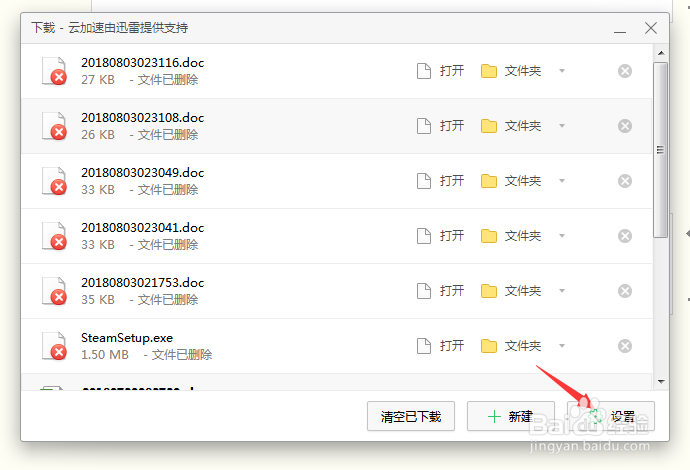Screen dimensions: 690x470
Task: Click the deleted-file icon for 20180803021753.doc
Action: click(x=54, y=291)
